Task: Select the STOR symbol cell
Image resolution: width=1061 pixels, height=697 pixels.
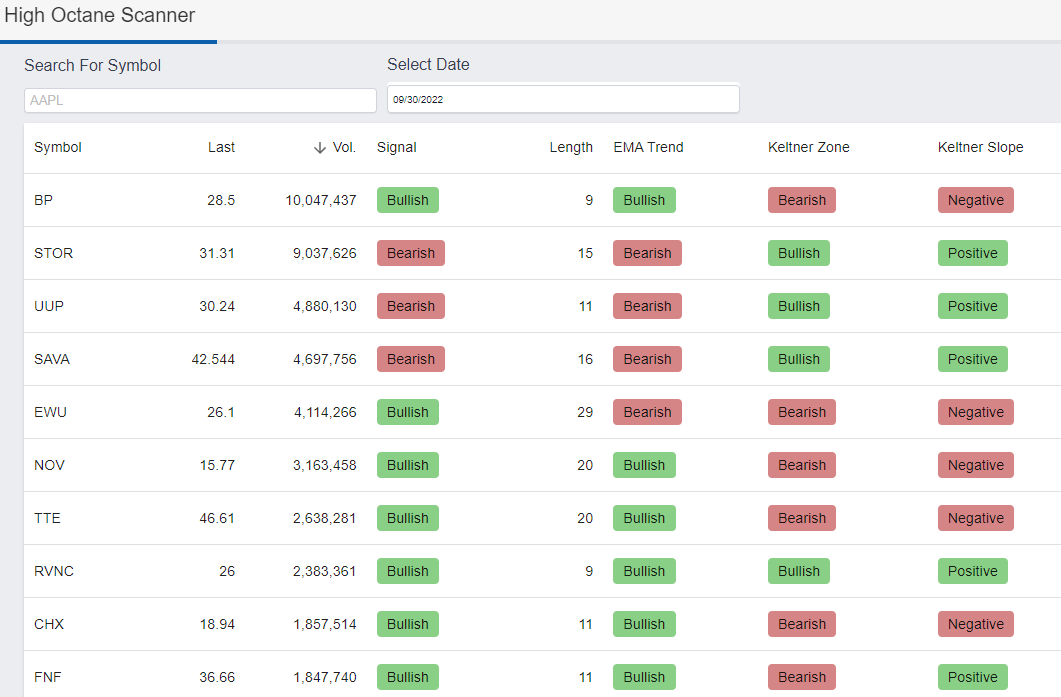Action: pyautogui.click(x=53, y=253)
